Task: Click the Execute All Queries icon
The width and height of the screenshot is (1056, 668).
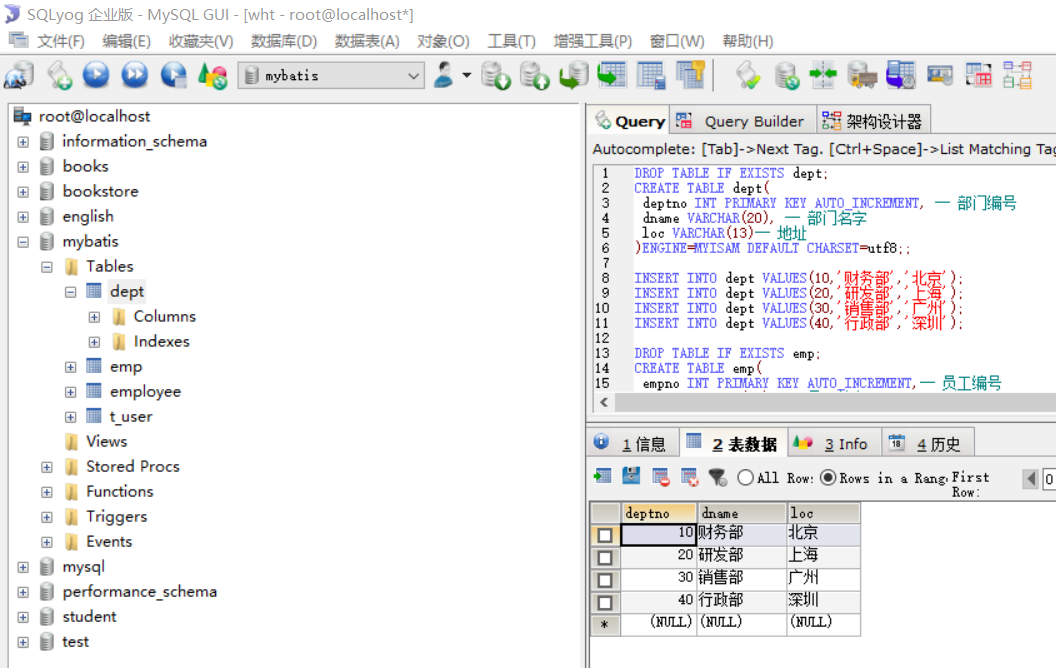Action: 134,74
